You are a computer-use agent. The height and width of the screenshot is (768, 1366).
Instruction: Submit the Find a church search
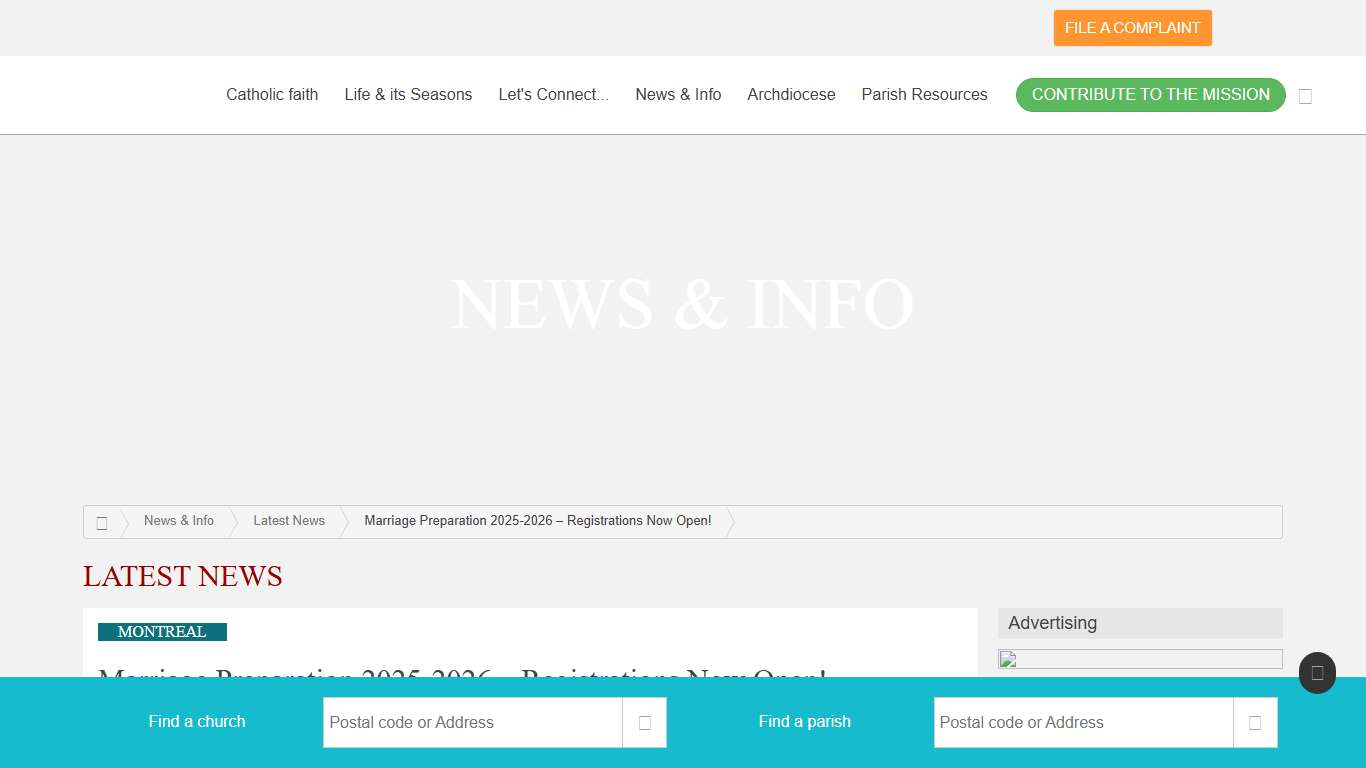pyautogui.click(x=644, y=722)
